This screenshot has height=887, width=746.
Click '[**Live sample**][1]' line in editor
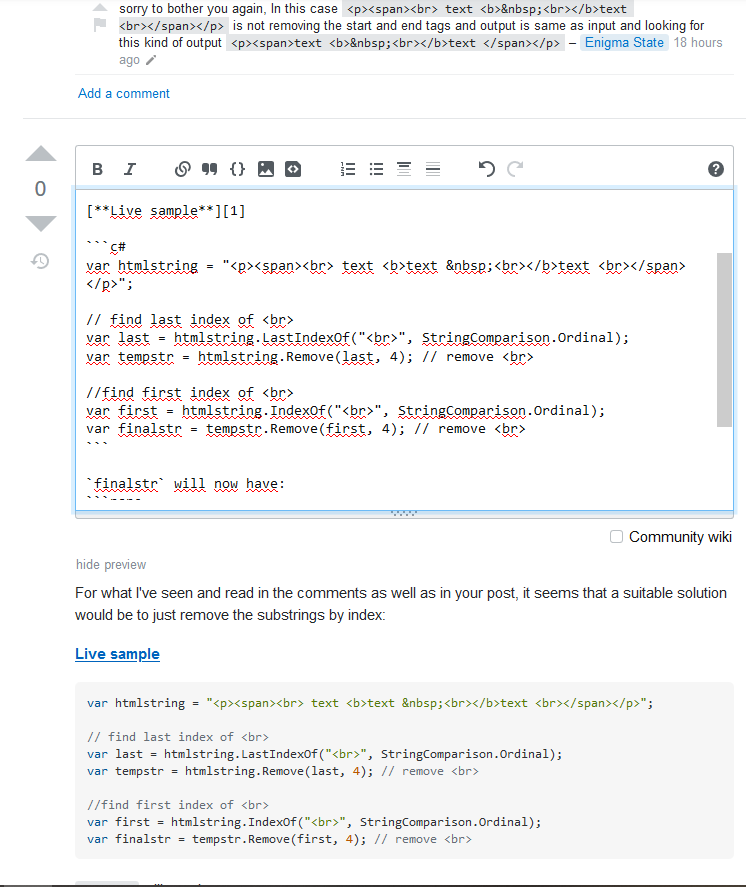[166, 211]
